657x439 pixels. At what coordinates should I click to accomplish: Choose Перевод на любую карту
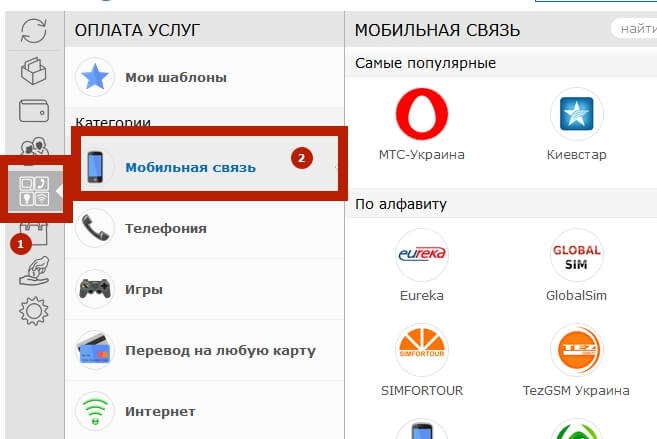pyautogui.click(x=204, y=350)
